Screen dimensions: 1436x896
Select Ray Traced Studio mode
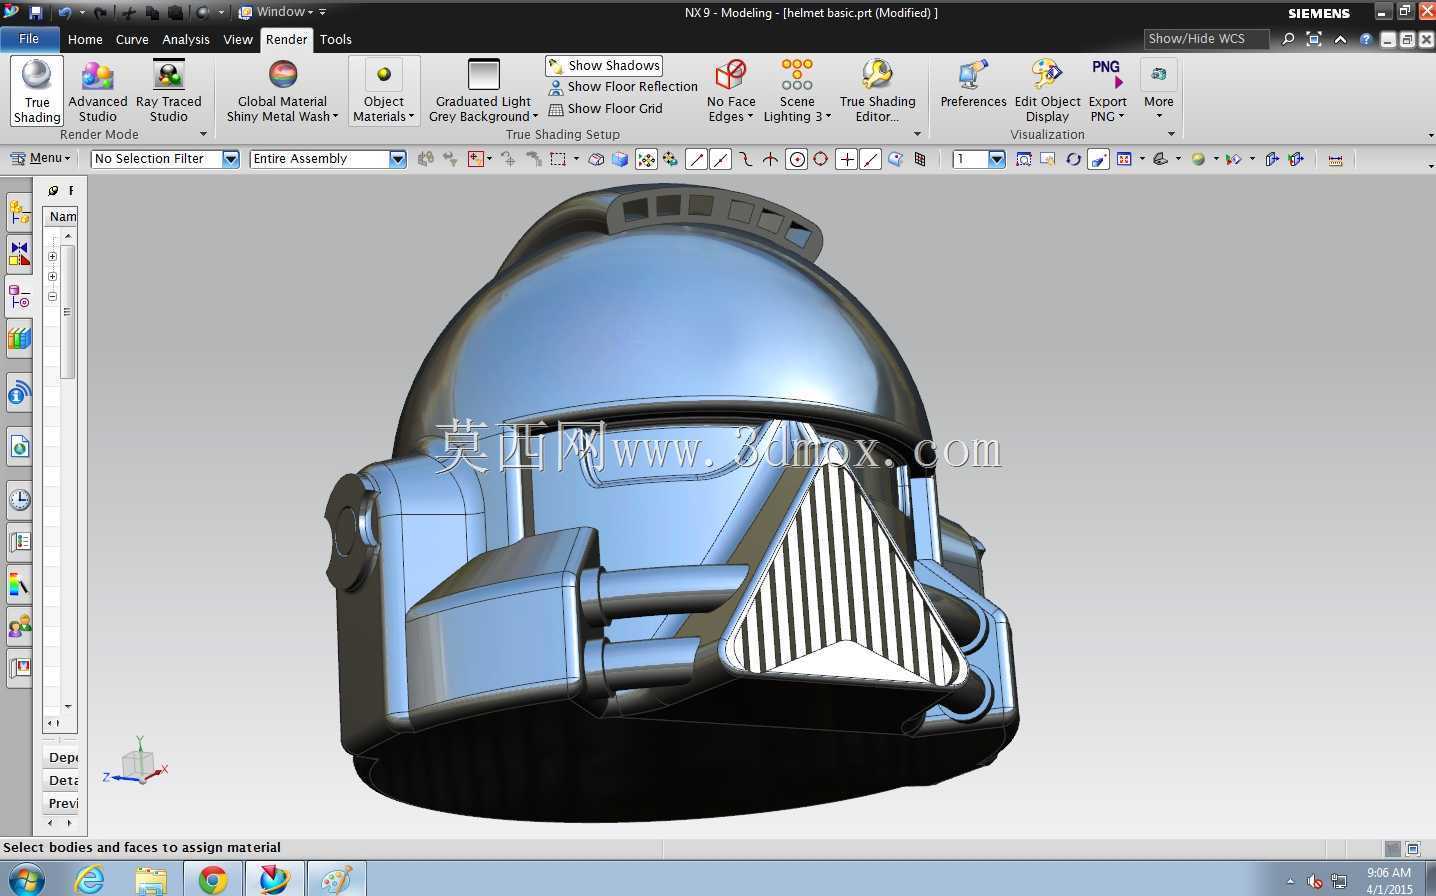(169, 90)
